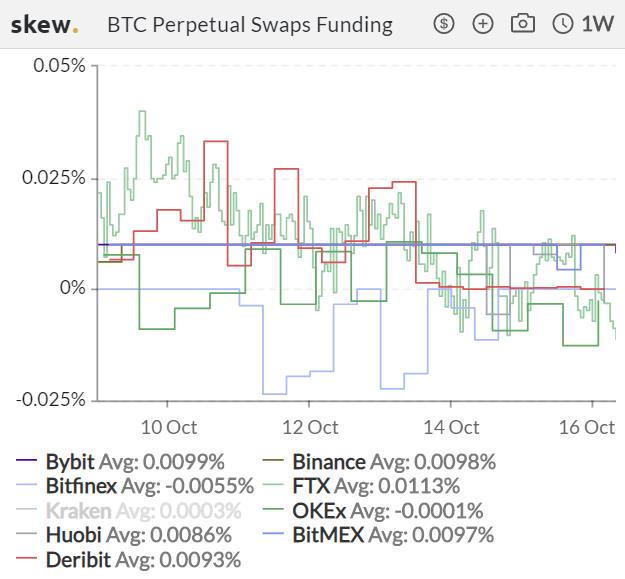The width and height of the screenshot is (625, 579).
Task: Take a chart snapshot with camera icon
Action: pyautogui.click(x=523, y=24)
